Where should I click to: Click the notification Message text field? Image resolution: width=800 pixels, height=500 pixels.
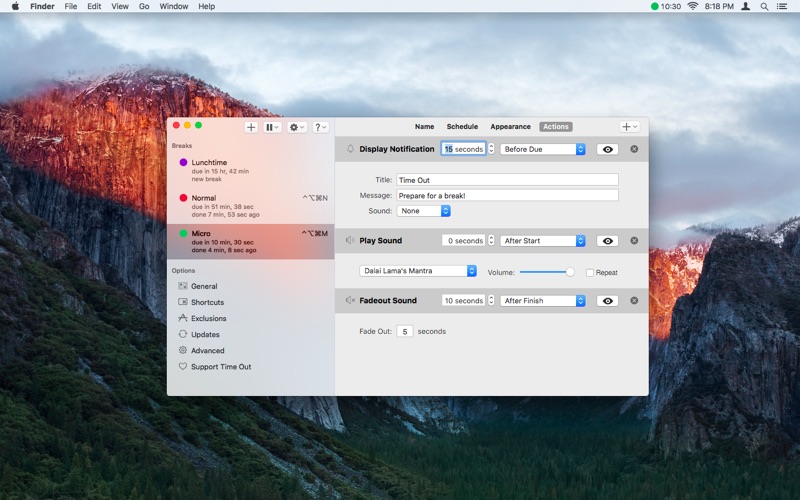click(507, 195)
